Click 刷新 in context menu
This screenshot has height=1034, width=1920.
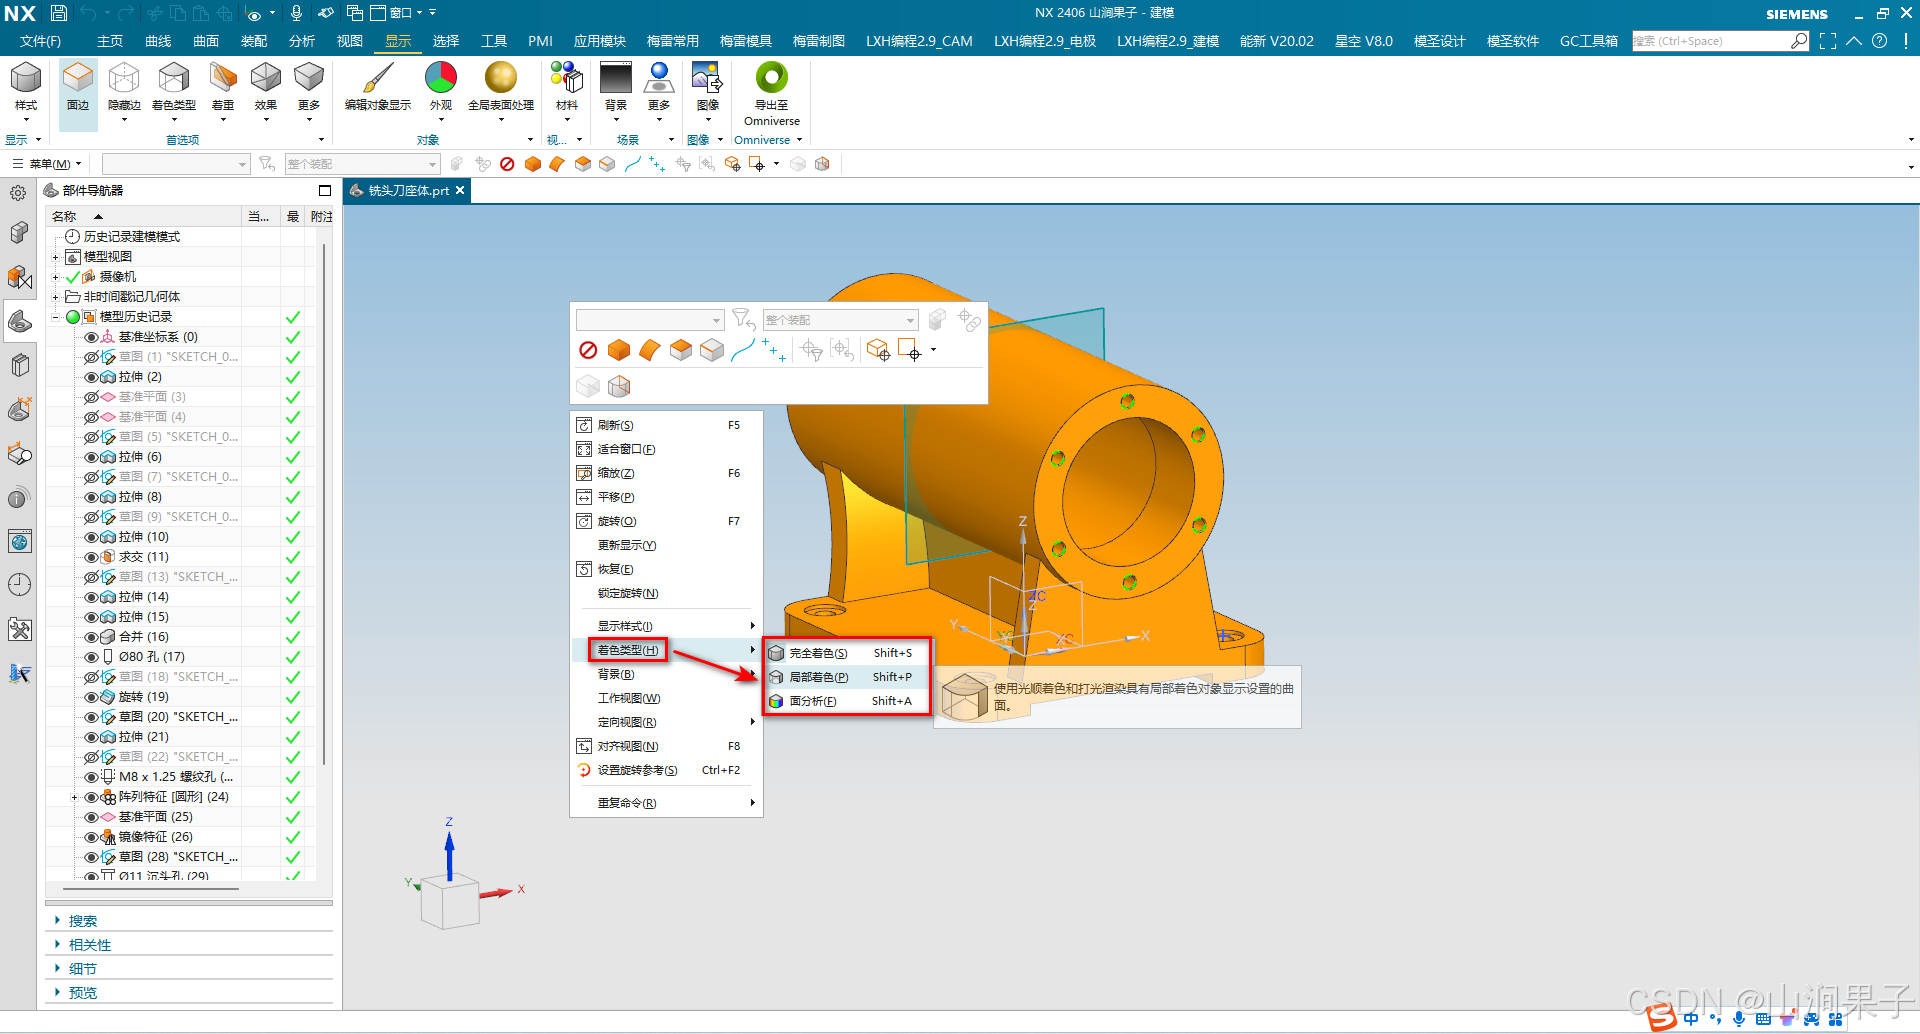666,425
